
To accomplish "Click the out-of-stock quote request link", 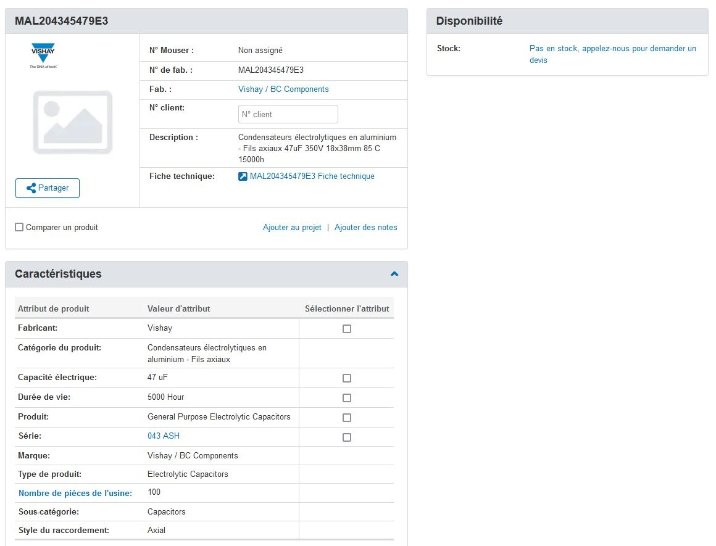I will point(612,54).
